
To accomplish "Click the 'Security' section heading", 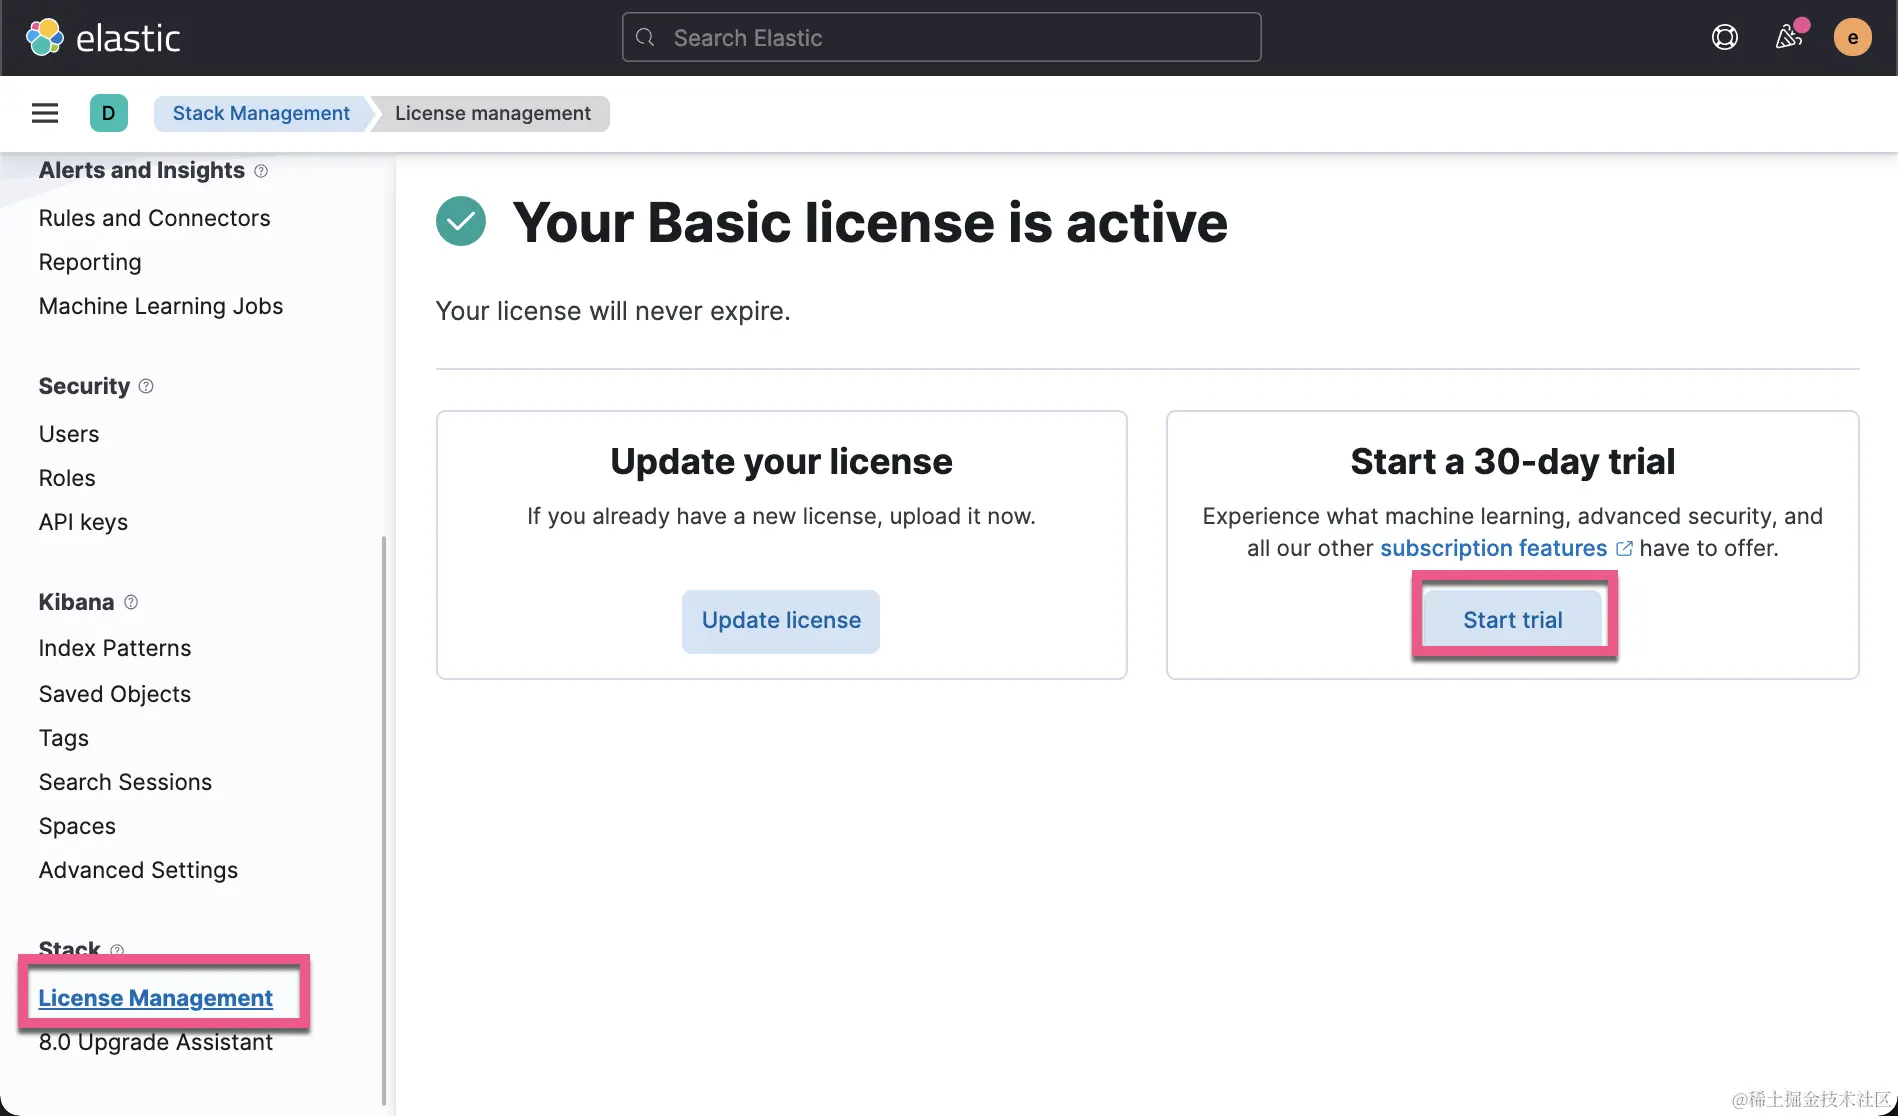I will (84, 386).
